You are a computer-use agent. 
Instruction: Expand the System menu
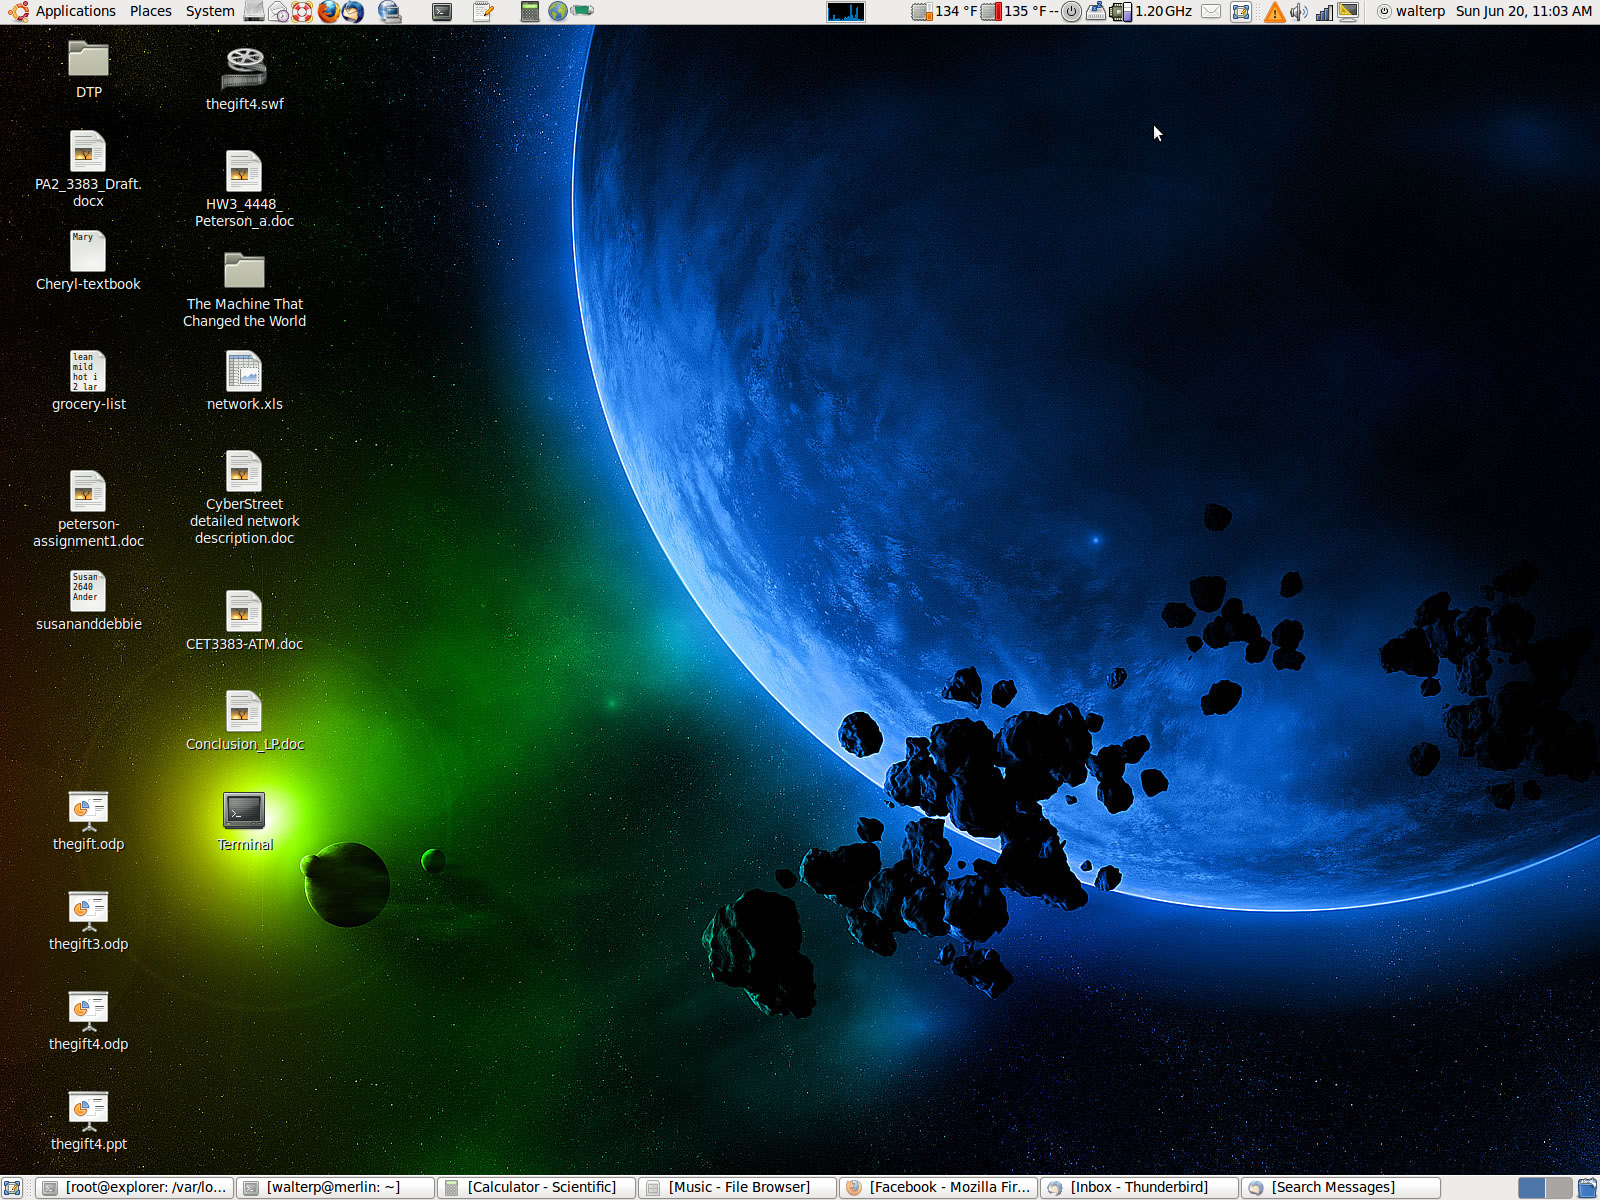[x=210, y=11]
